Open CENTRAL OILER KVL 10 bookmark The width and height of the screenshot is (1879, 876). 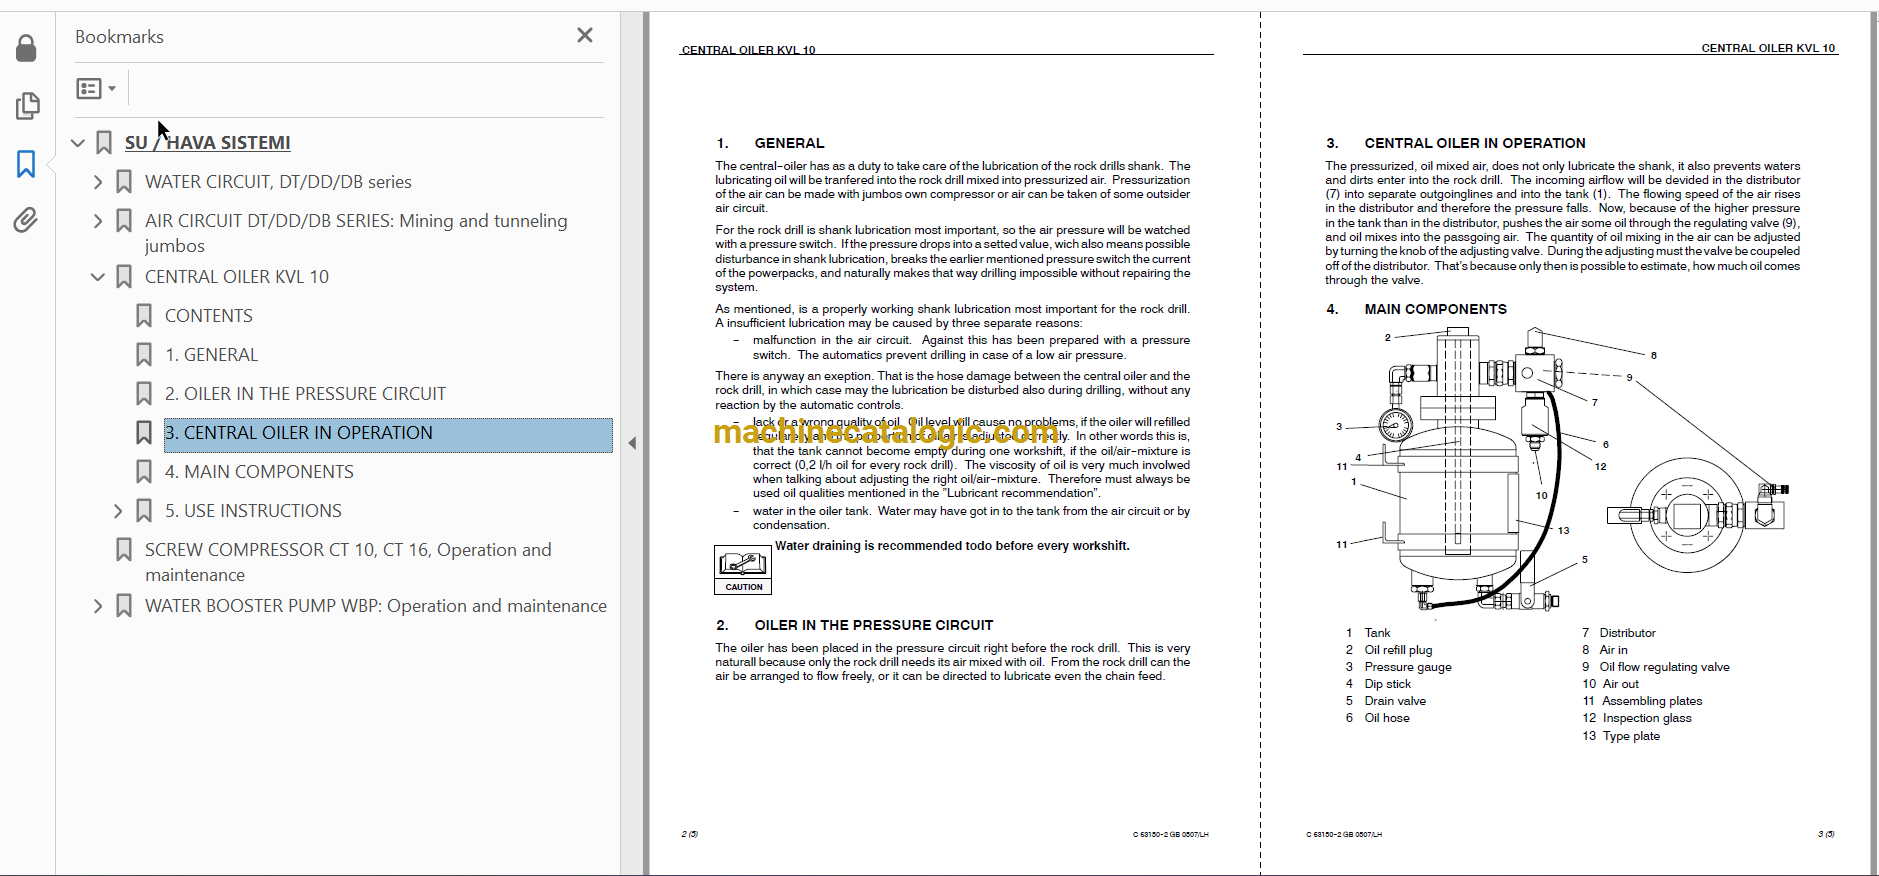(x=237, y=277)
